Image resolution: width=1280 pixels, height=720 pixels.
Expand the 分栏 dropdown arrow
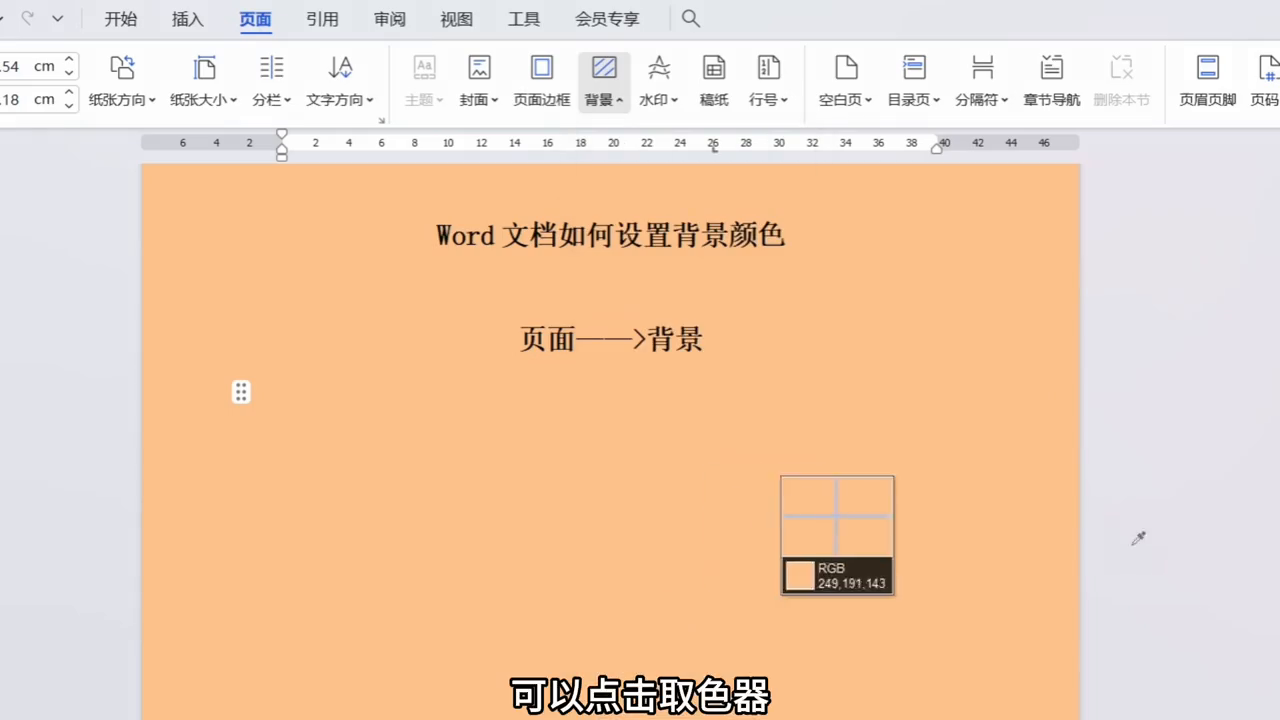(287, 100)
